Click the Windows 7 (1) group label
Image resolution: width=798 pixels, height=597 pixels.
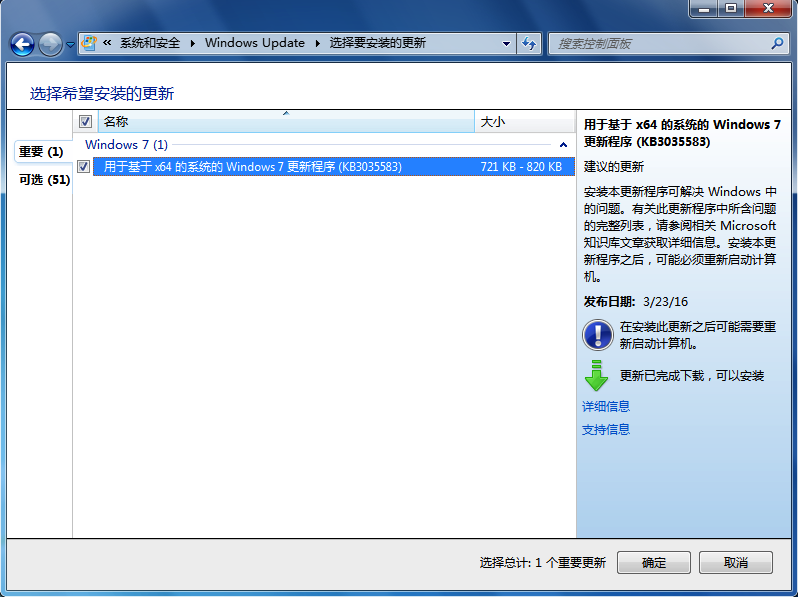tap(126, 145)
